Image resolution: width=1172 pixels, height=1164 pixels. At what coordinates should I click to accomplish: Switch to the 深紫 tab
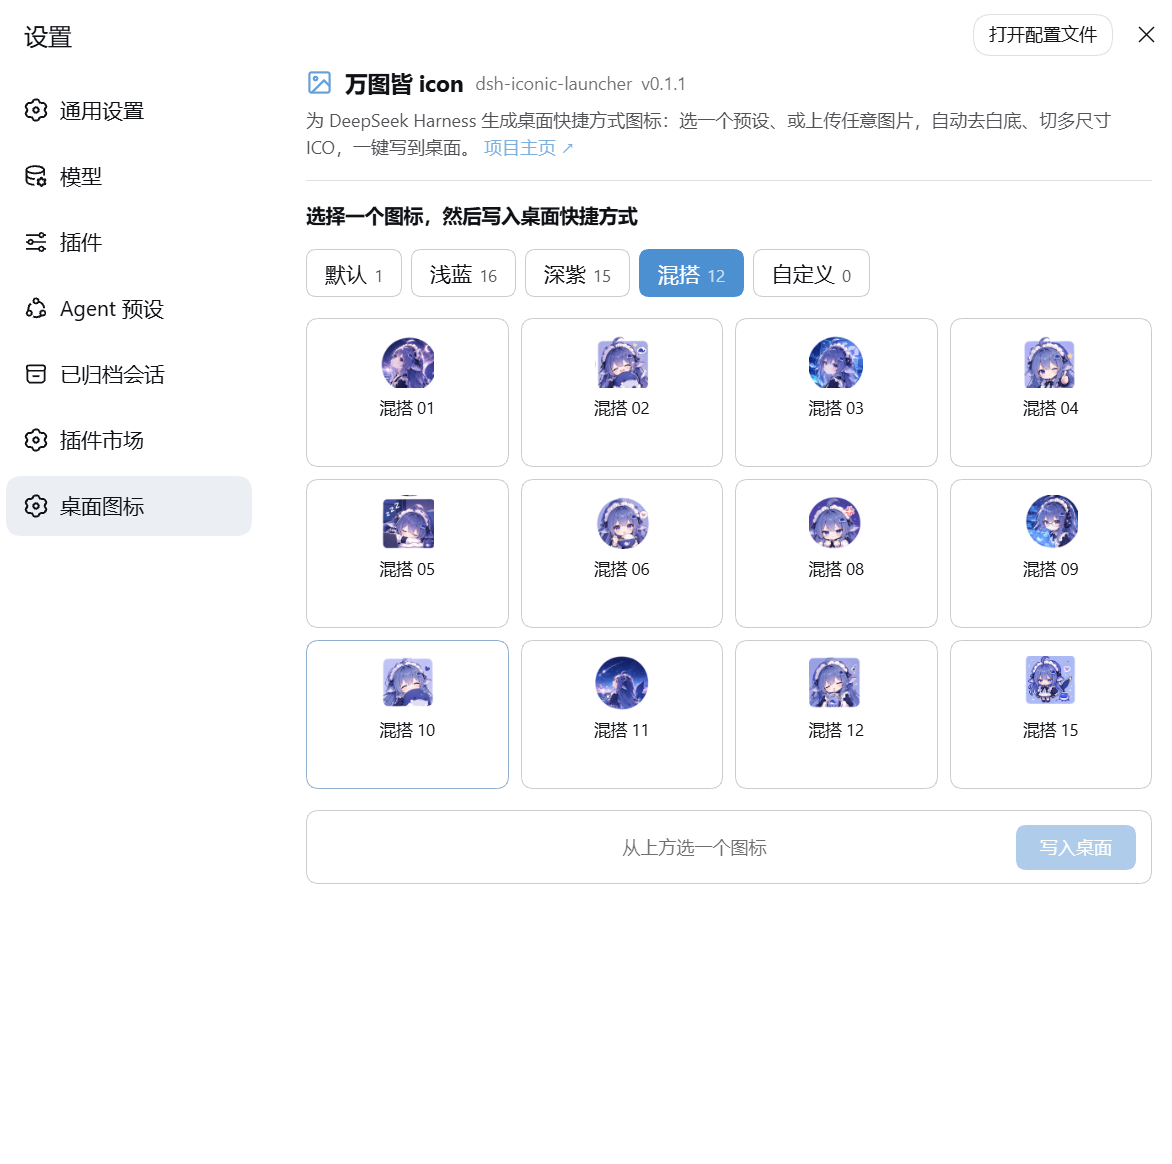pyautogui.click(x=577, y=274)
